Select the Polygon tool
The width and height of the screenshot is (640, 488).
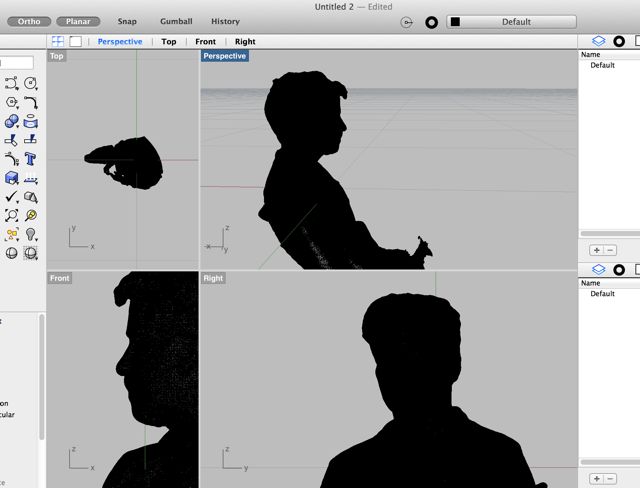click(x=11, y=102)
